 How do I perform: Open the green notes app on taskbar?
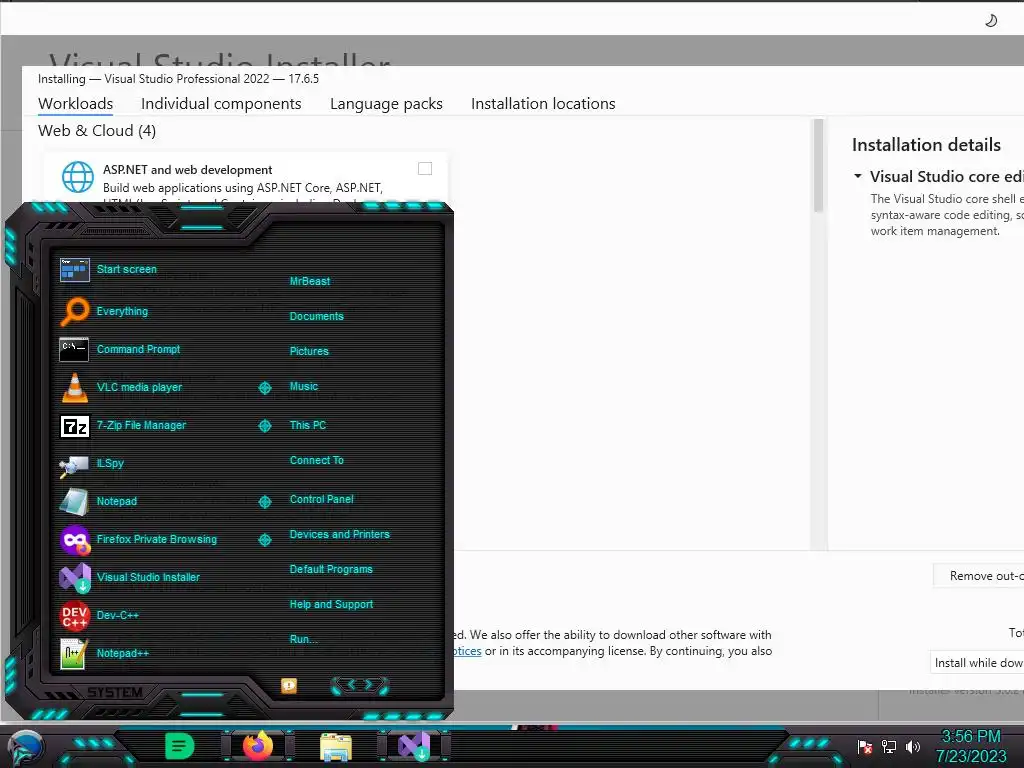tap(180, 746)
